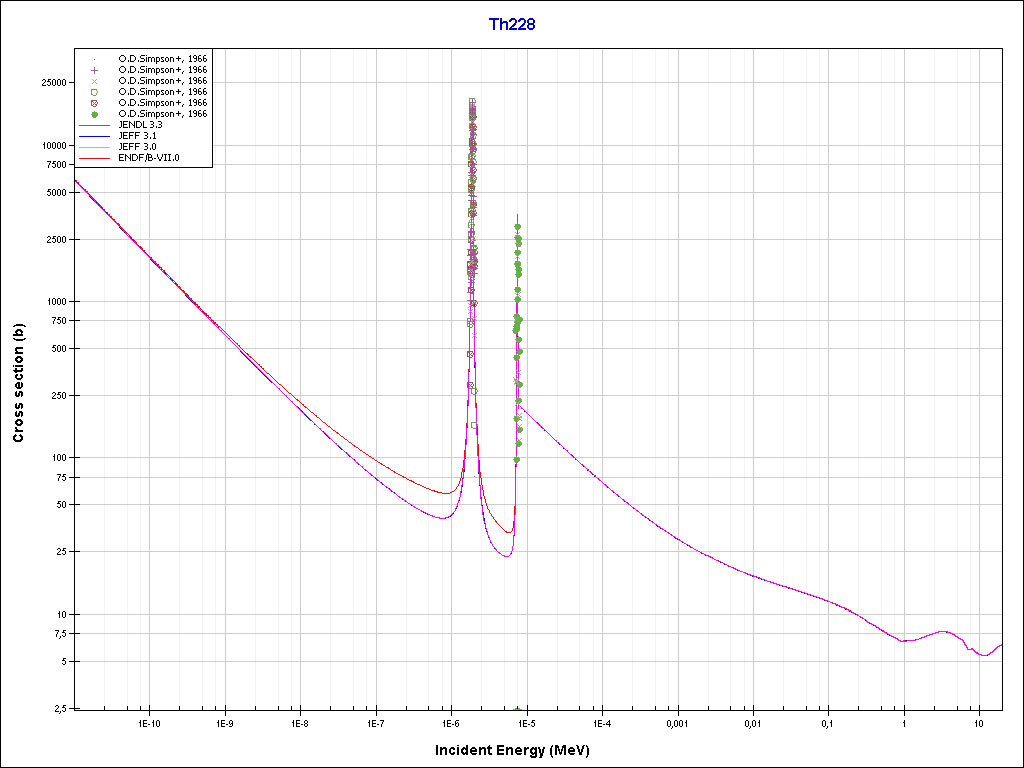Click the hollow green square legend marker

[94, 92]
